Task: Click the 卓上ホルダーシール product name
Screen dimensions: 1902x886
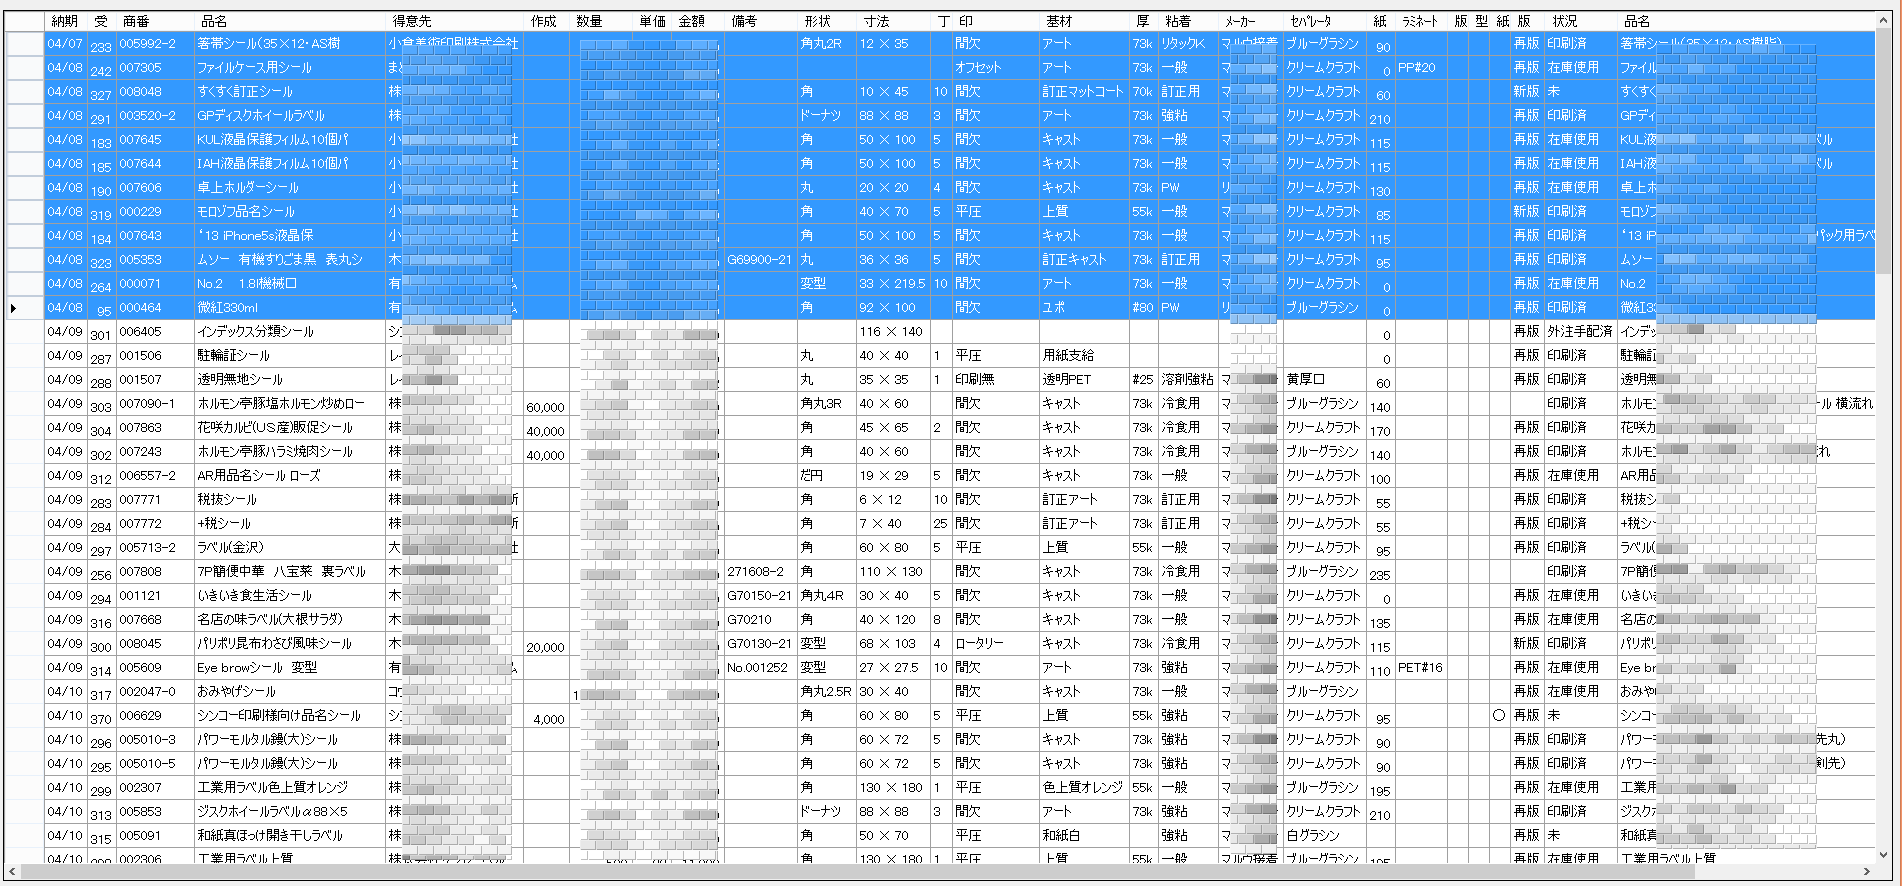Action: [248, 188]
